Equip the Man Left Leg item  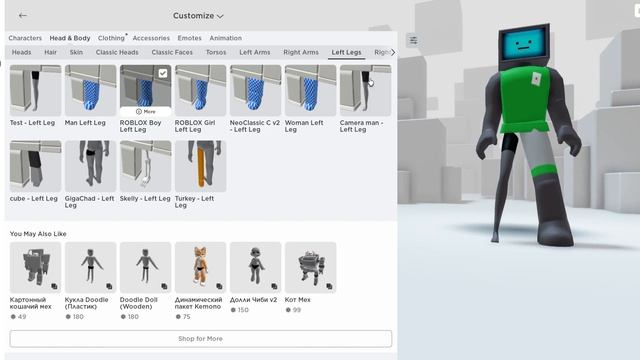coord(91,90)
